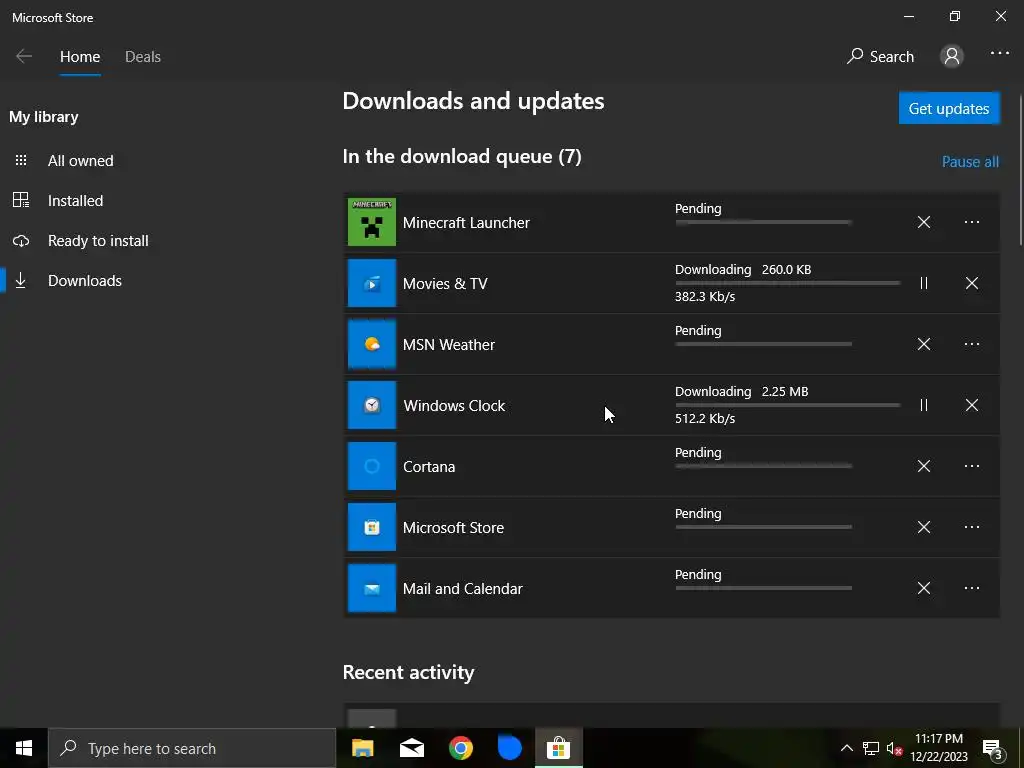Click the Movies & TV progress bar
The height and width of the screenshot is (768, 1024).
click(788, 283)
